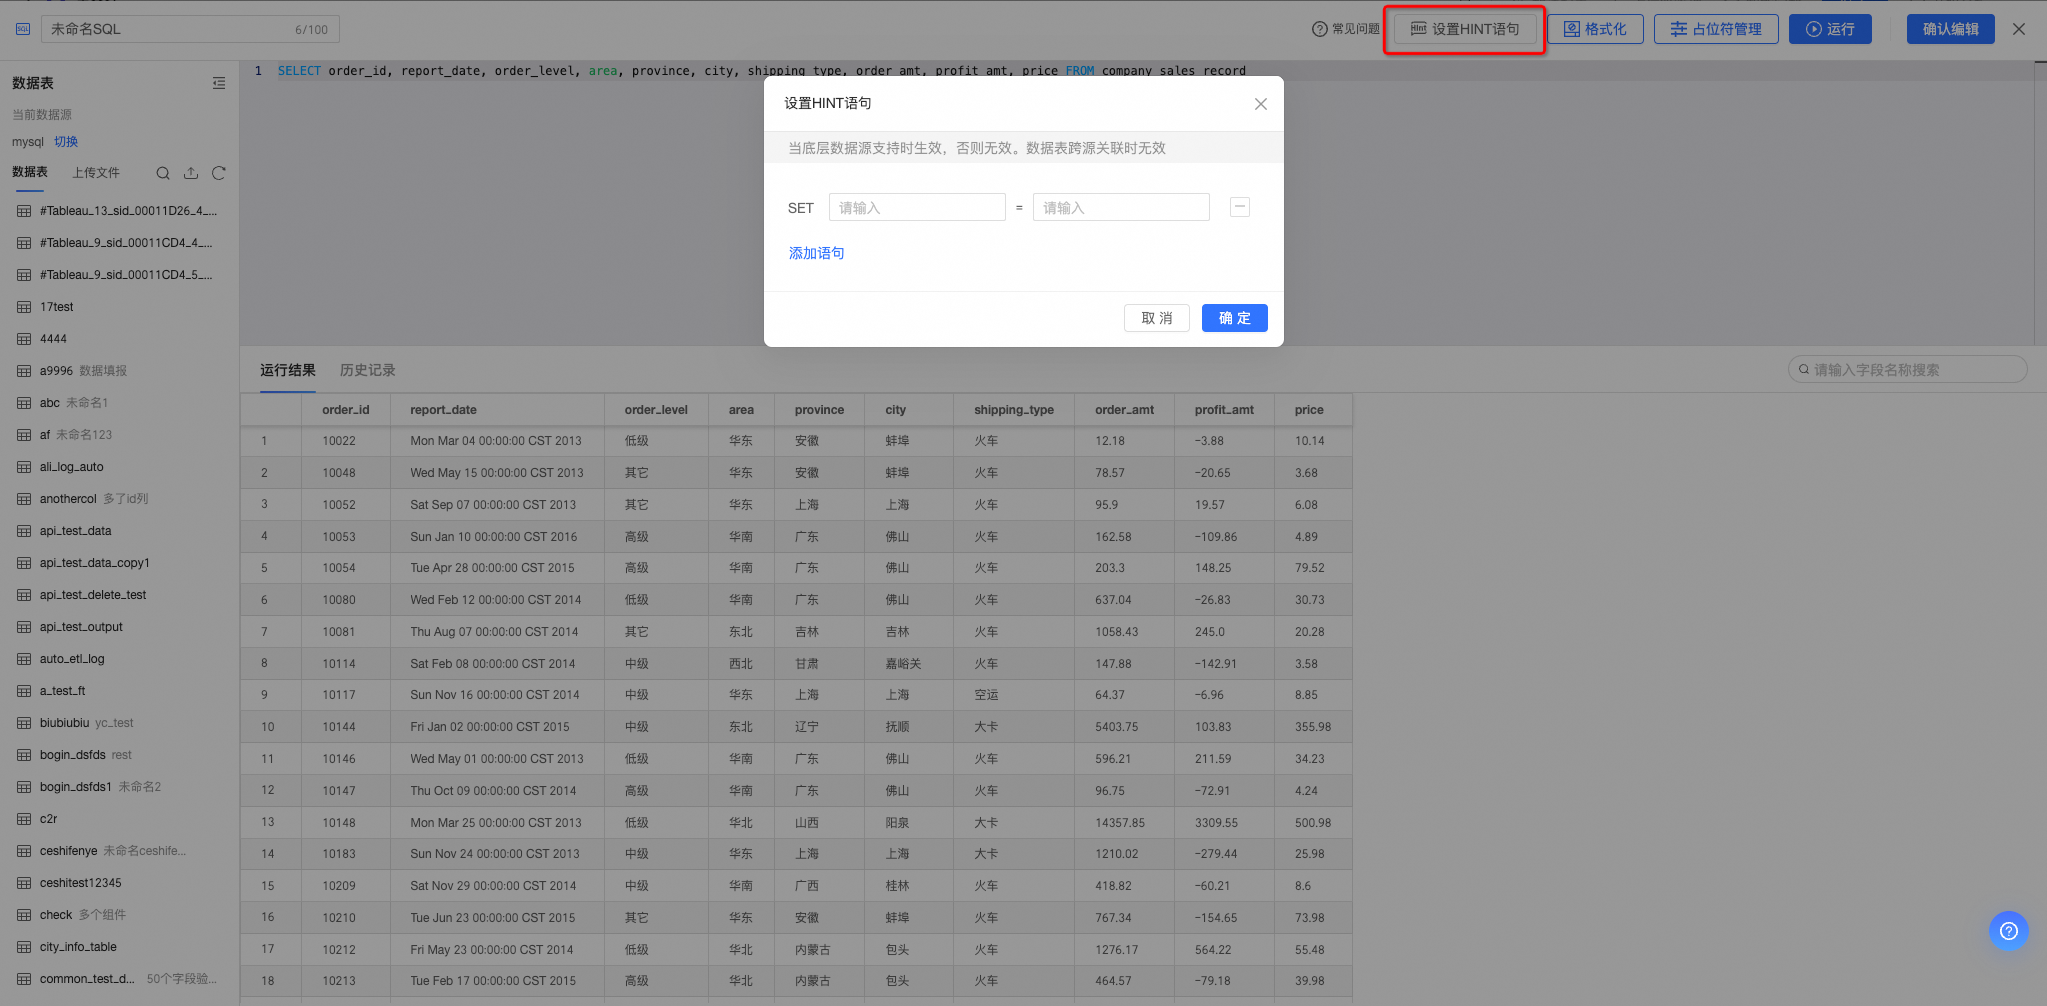Click the profit_amt value 3309.55
Image resolution: width=2047 pixels, height=1006 pixels.
click(x=1216, y=823)
